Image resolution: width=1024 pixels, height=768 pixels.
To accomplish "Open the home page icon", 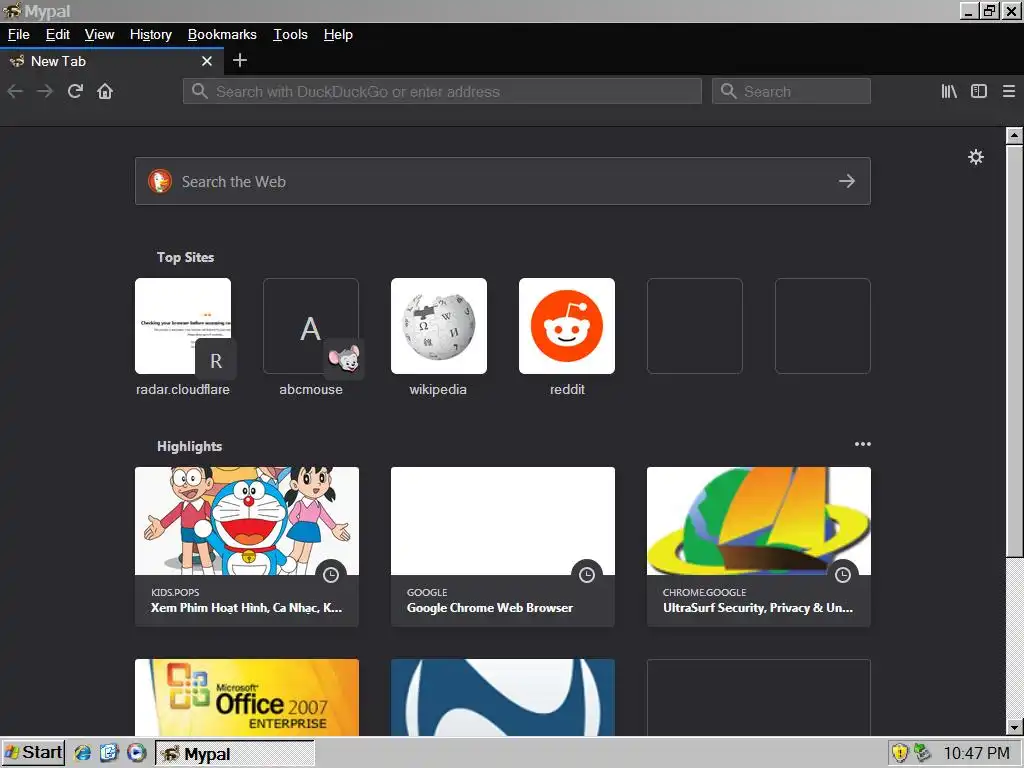I will (x=105, y=91).
